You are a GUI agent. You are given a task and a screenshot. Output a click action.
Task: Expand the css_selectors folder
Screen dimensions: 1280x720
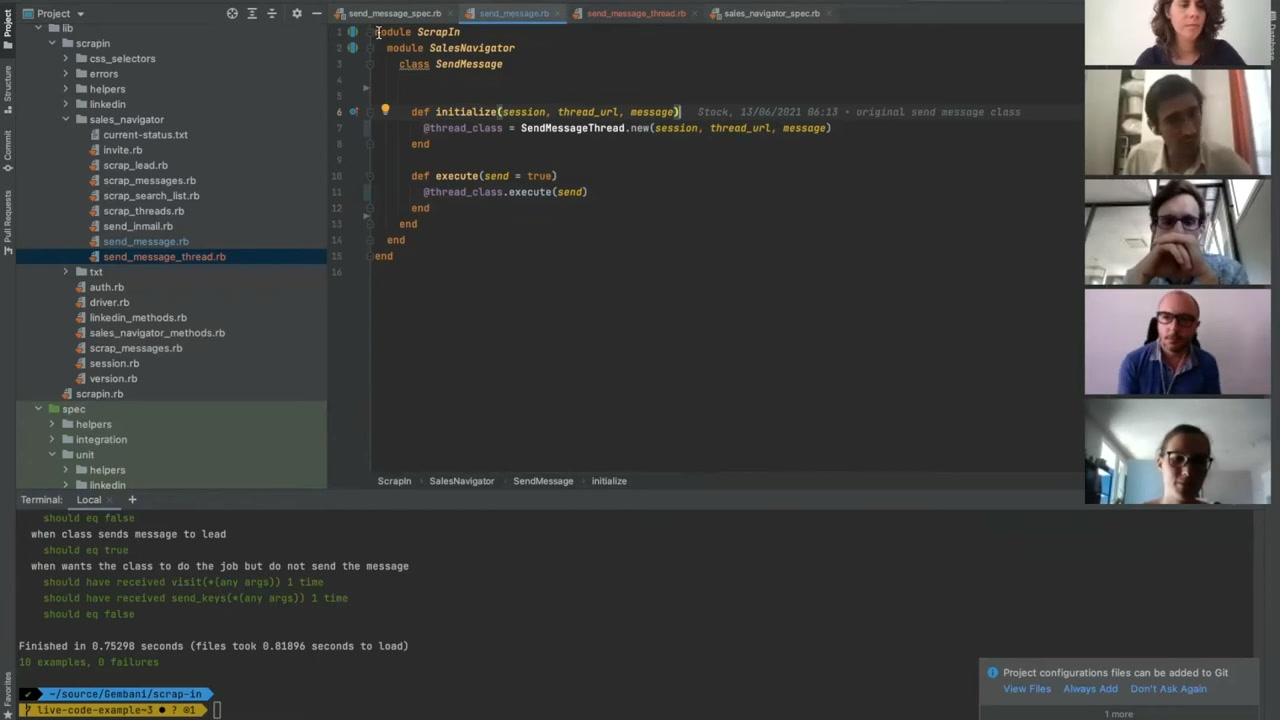pyautogui.click(x=66, y=59)
